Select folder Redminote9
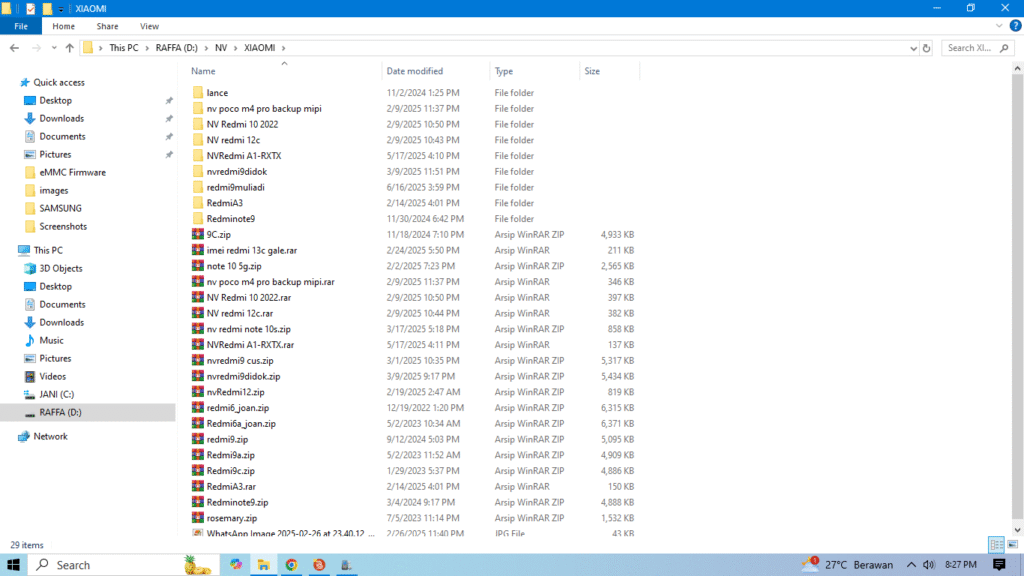 231,219
